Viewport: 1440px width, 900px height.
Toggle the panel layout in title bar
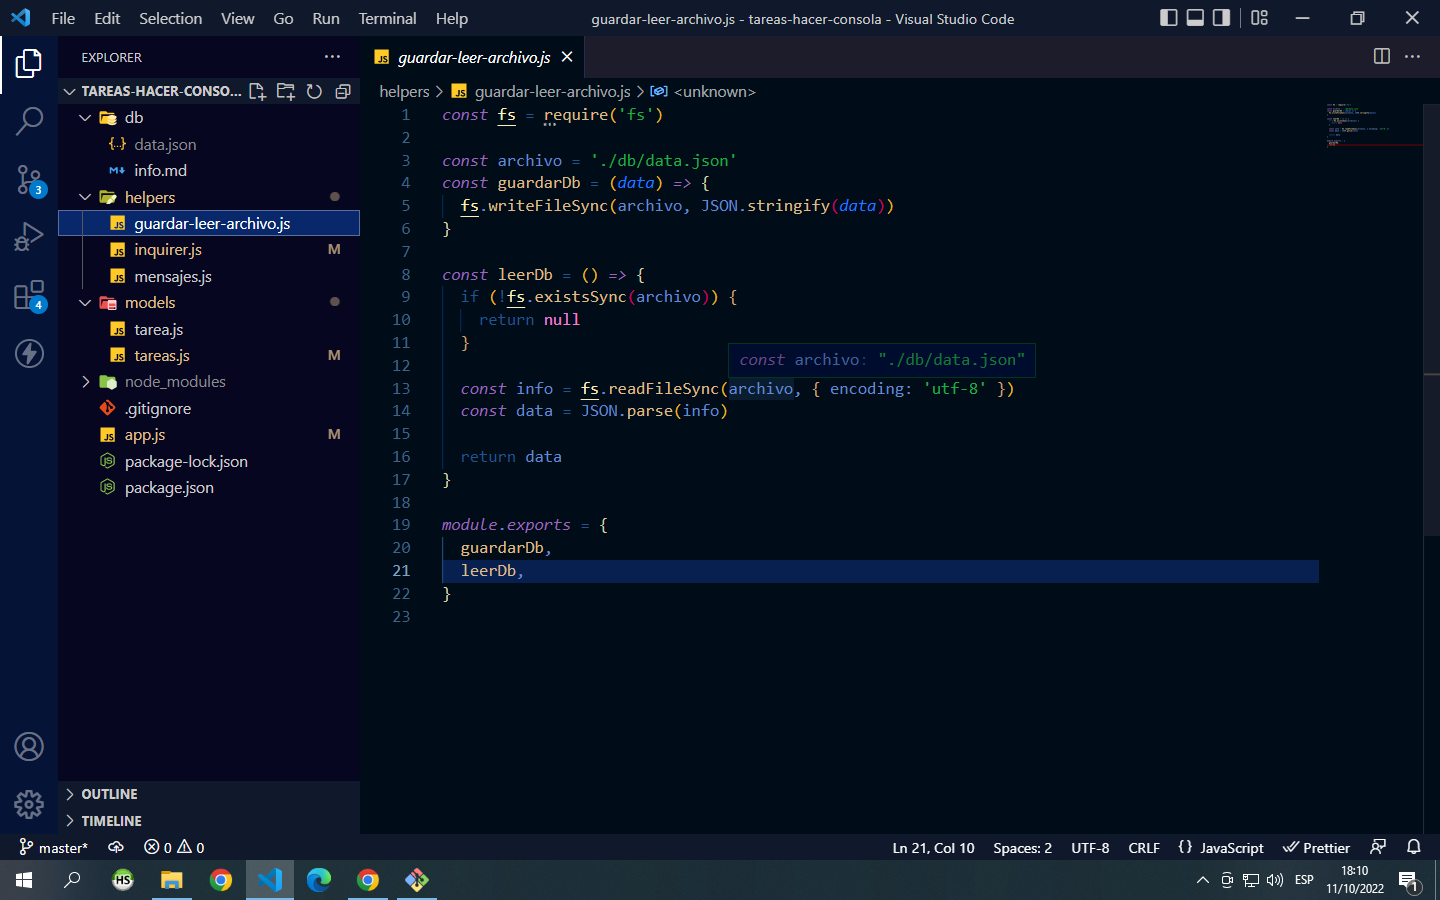[1196, 18]
